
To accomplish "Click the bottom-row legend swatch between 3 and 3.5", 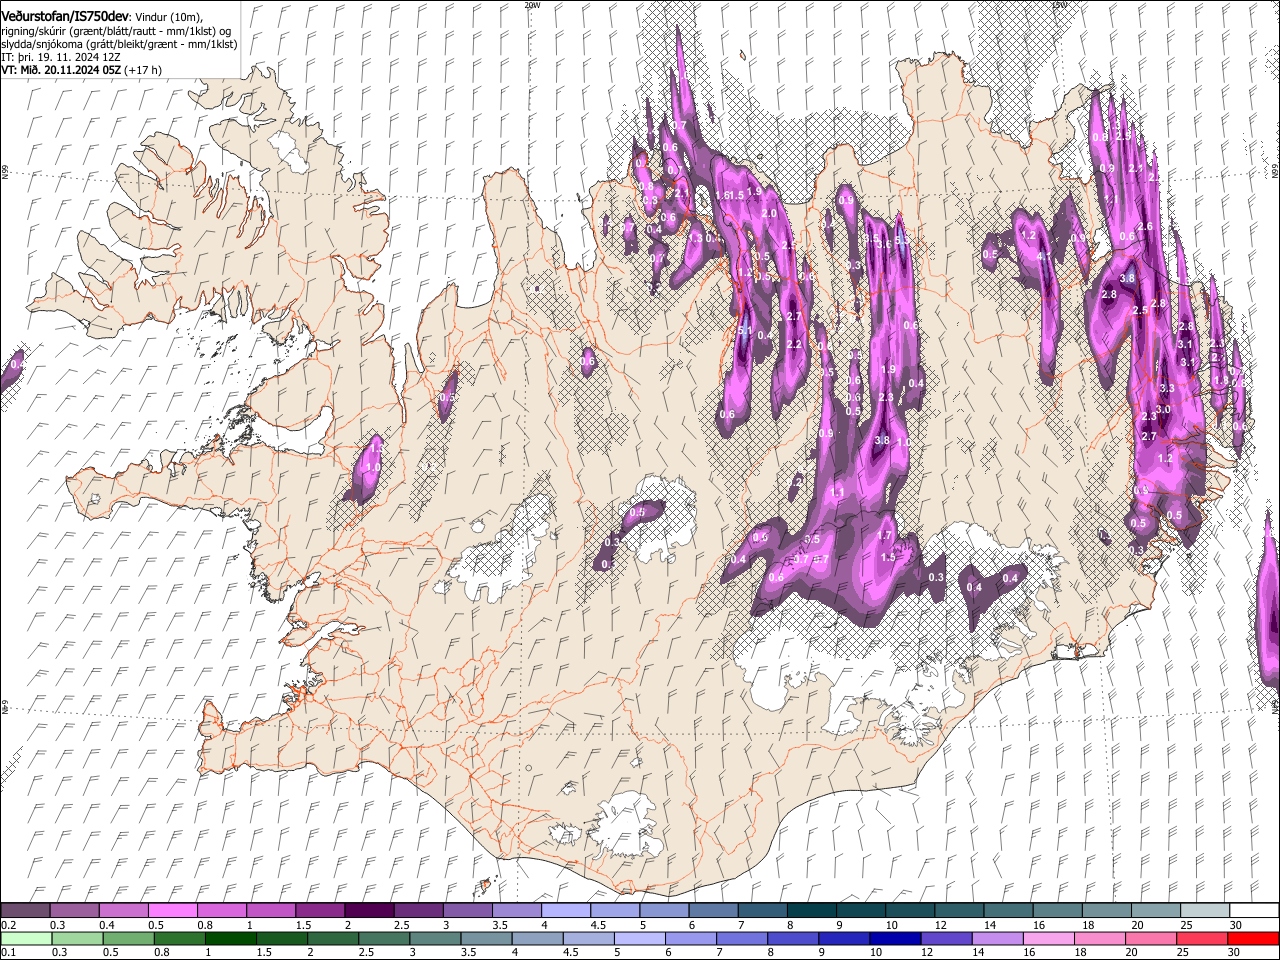I will coord(434,938).
